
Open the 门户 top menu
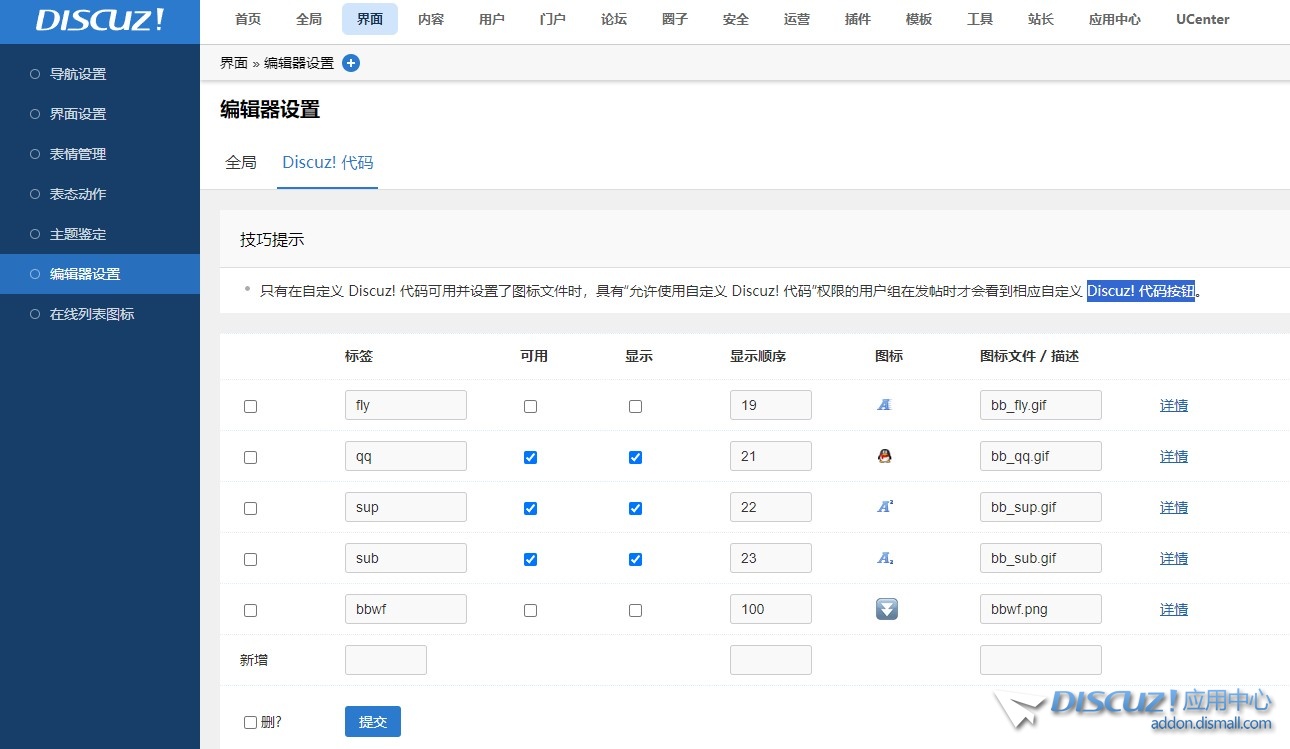pos(552,19)
